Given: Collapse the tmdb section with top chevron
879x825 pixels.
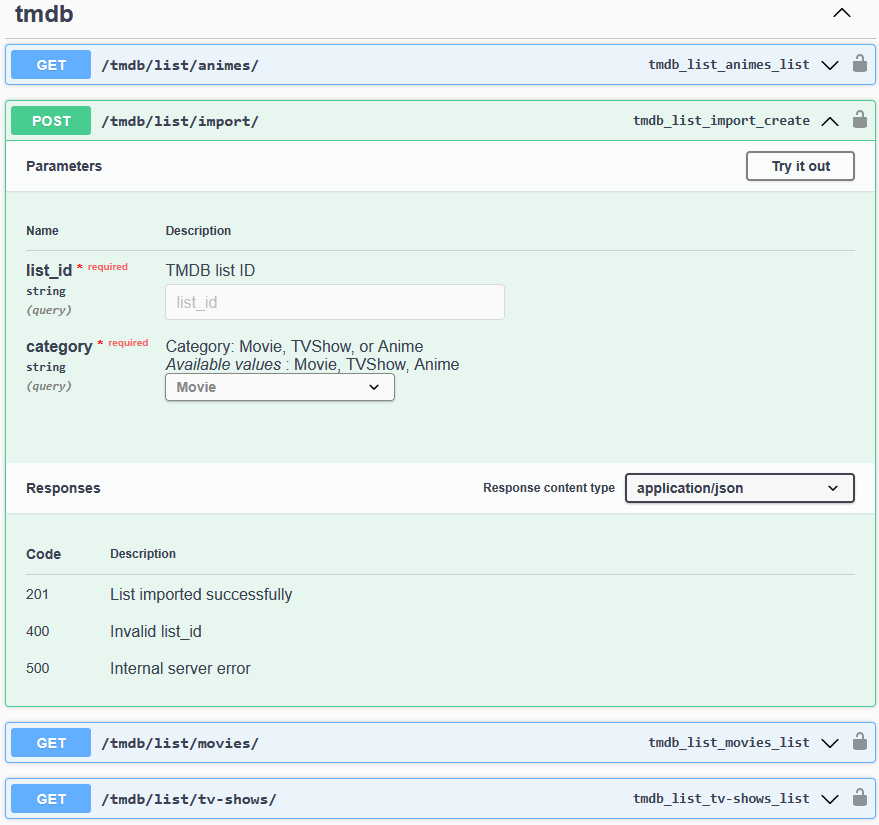Looking at the screenshot, I should [x=841, y=13].
